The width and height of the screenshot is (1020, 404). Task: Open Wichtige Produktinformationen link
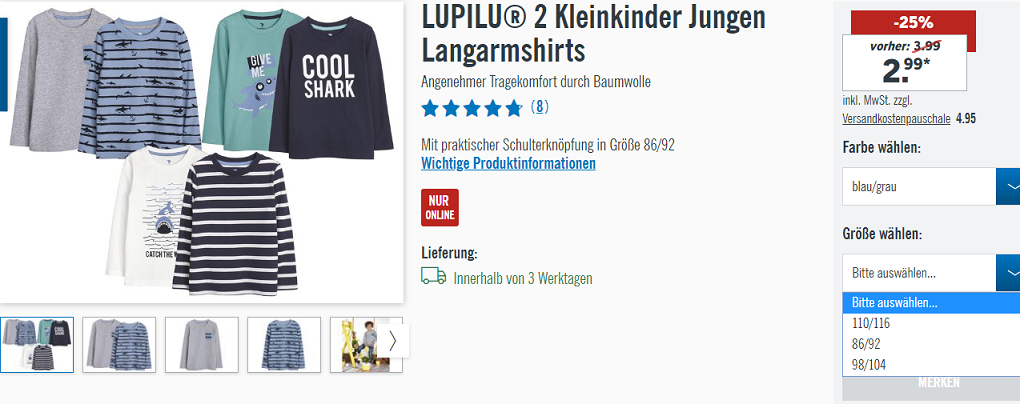pyautogui.click(x=508, y=163)
